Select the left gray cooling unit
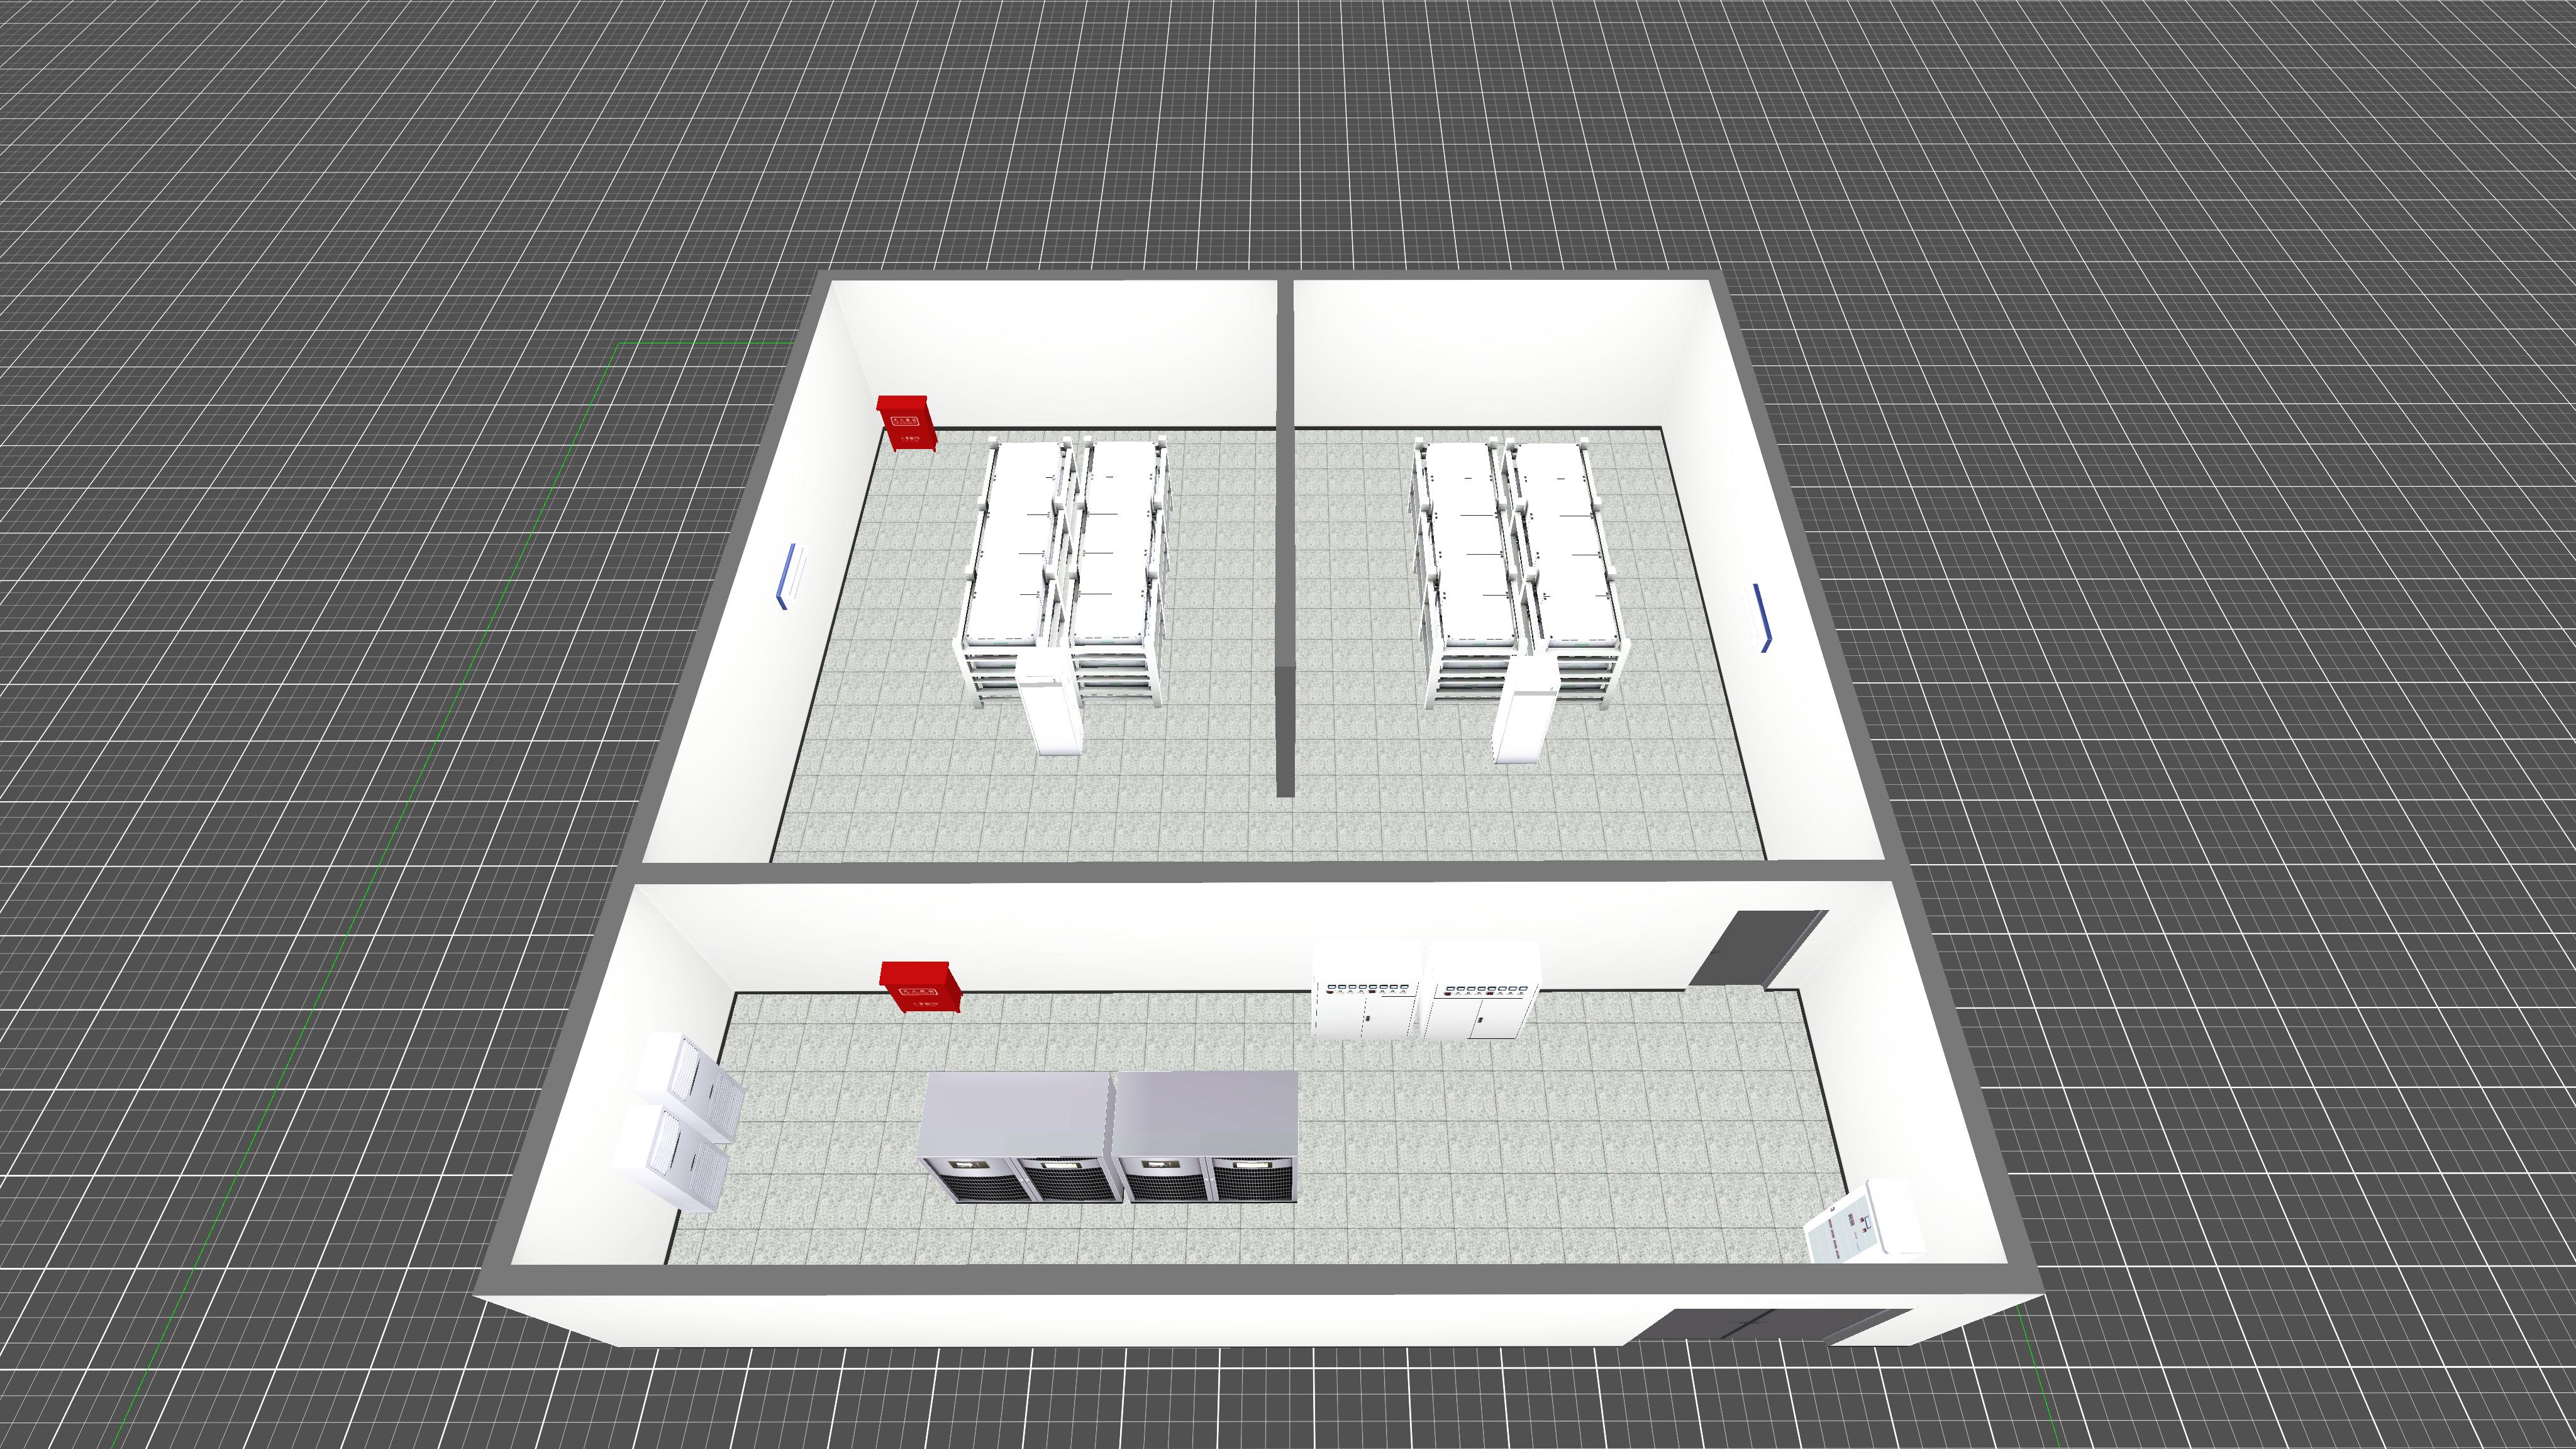2576x1449 pixels. pos(1018,1138)
